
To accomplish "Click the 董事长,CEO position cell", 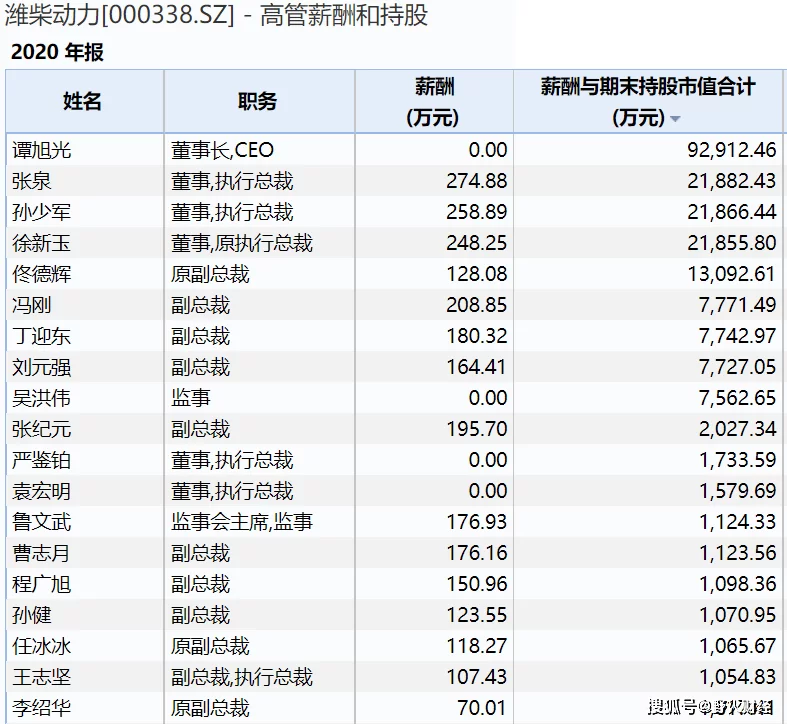I will coord(222,151).
